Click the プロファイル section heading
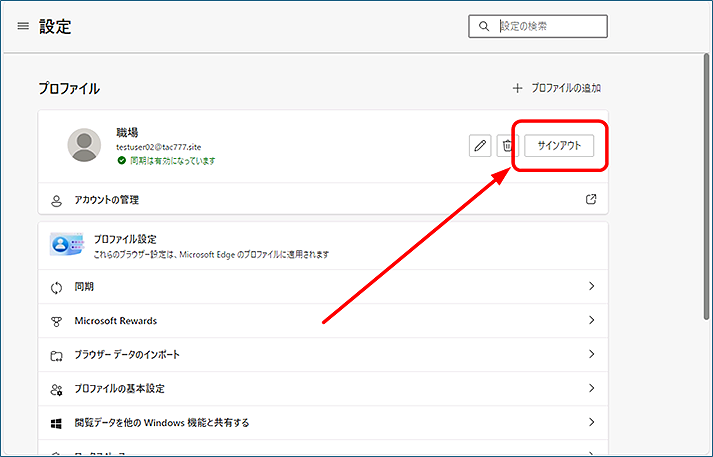This screenshot has width=713, height=457. 69,88
